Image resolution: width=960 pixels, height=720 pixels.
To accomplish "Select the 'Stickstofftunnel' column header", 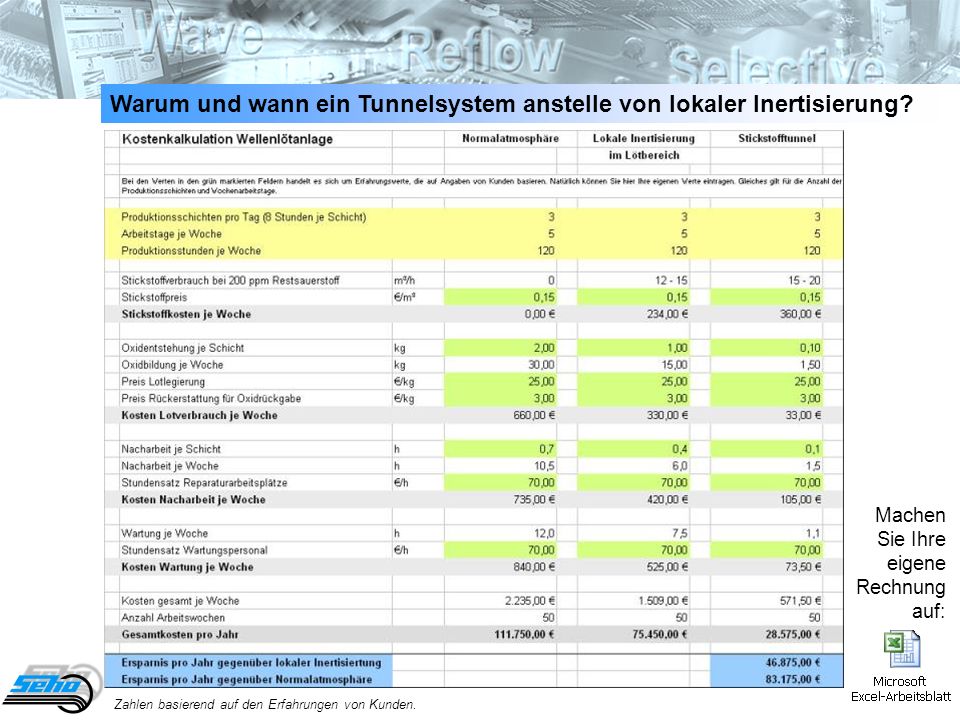I will click(x=777, y=138).
